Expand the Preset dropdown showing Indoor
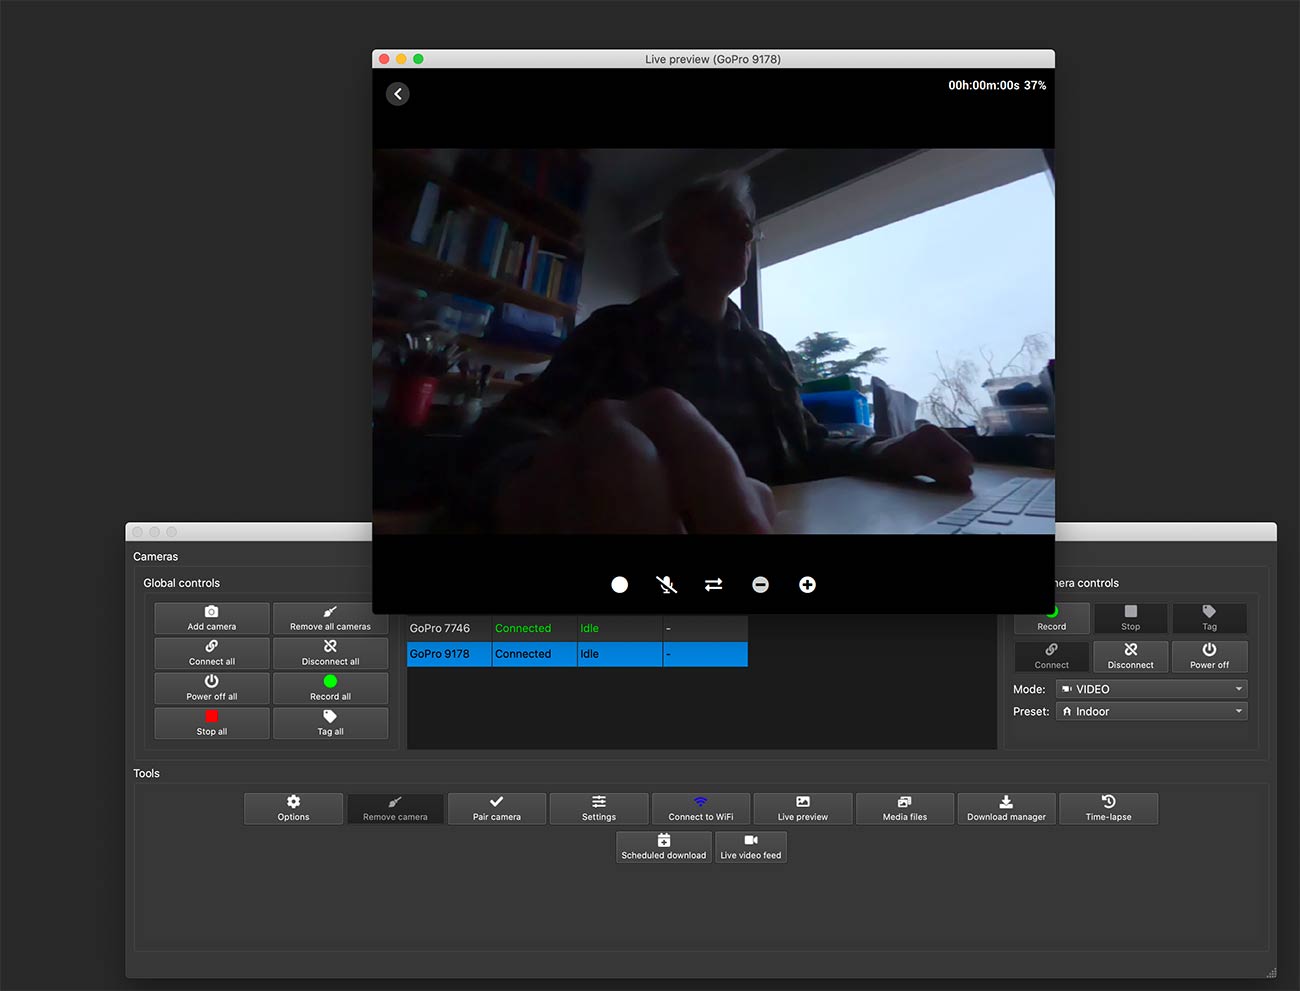The width and height of the screenshot is (1300, 991). pos(1151,712)
